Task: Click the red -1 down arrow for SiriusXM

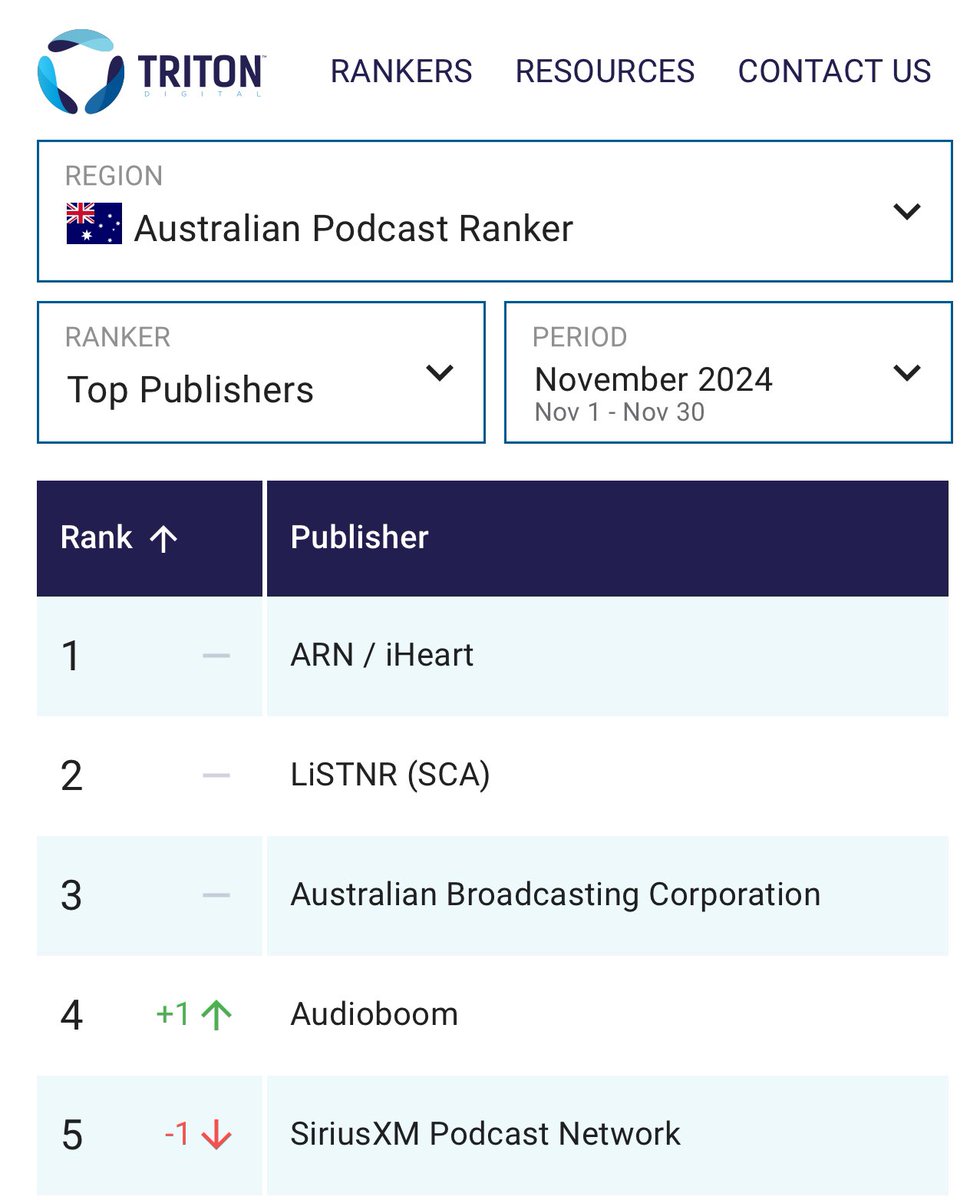Action: click(198, 1134)
